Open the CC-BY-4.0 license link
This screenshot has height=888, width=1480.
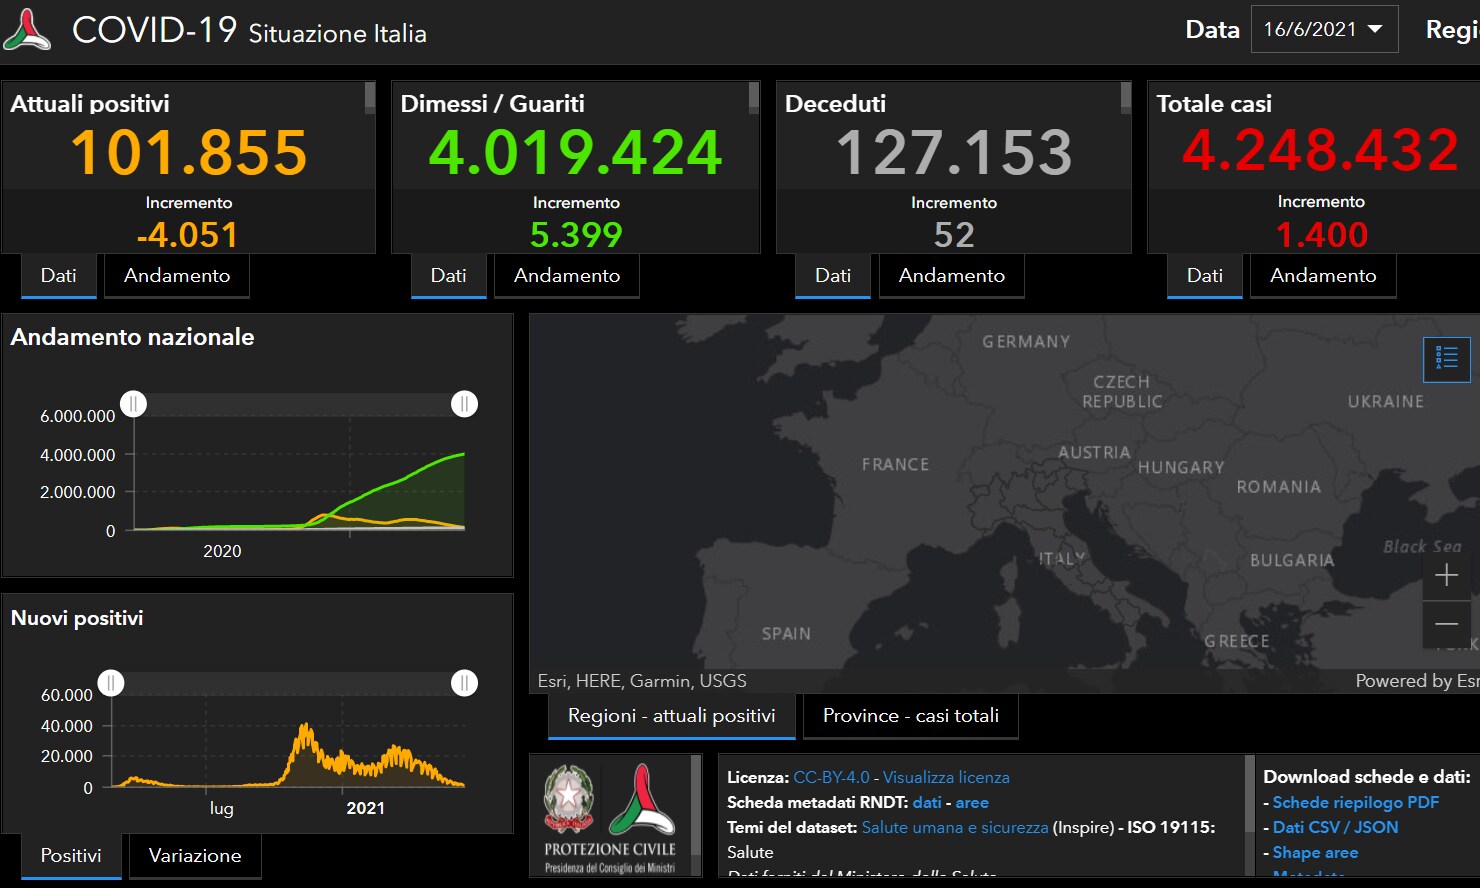[x=831, y=777]
